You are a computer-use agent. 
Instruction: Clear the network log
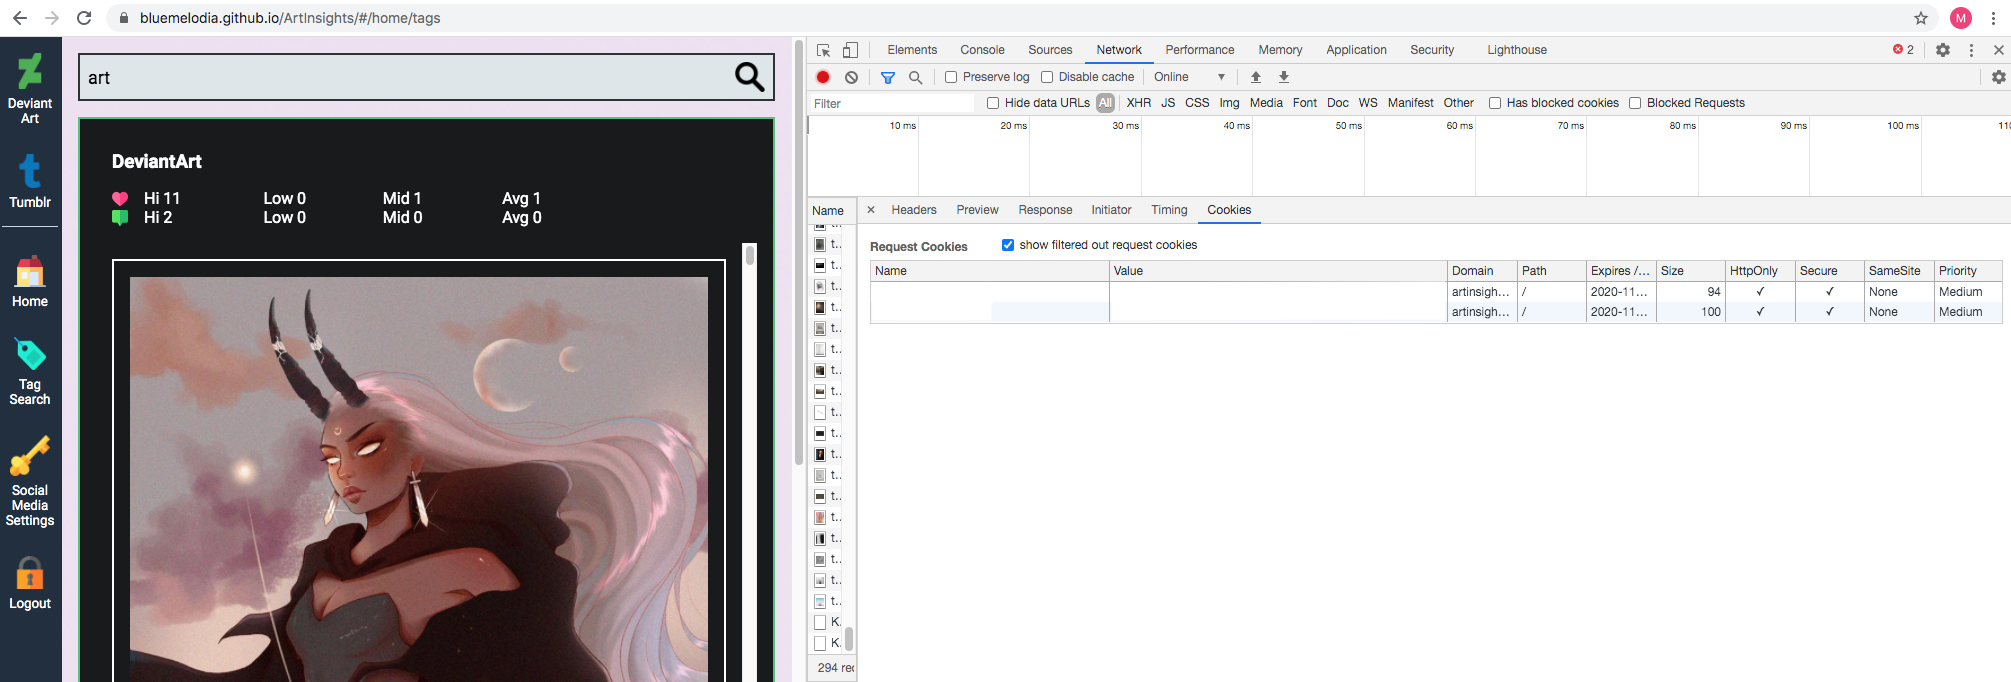tap(851, 77)
